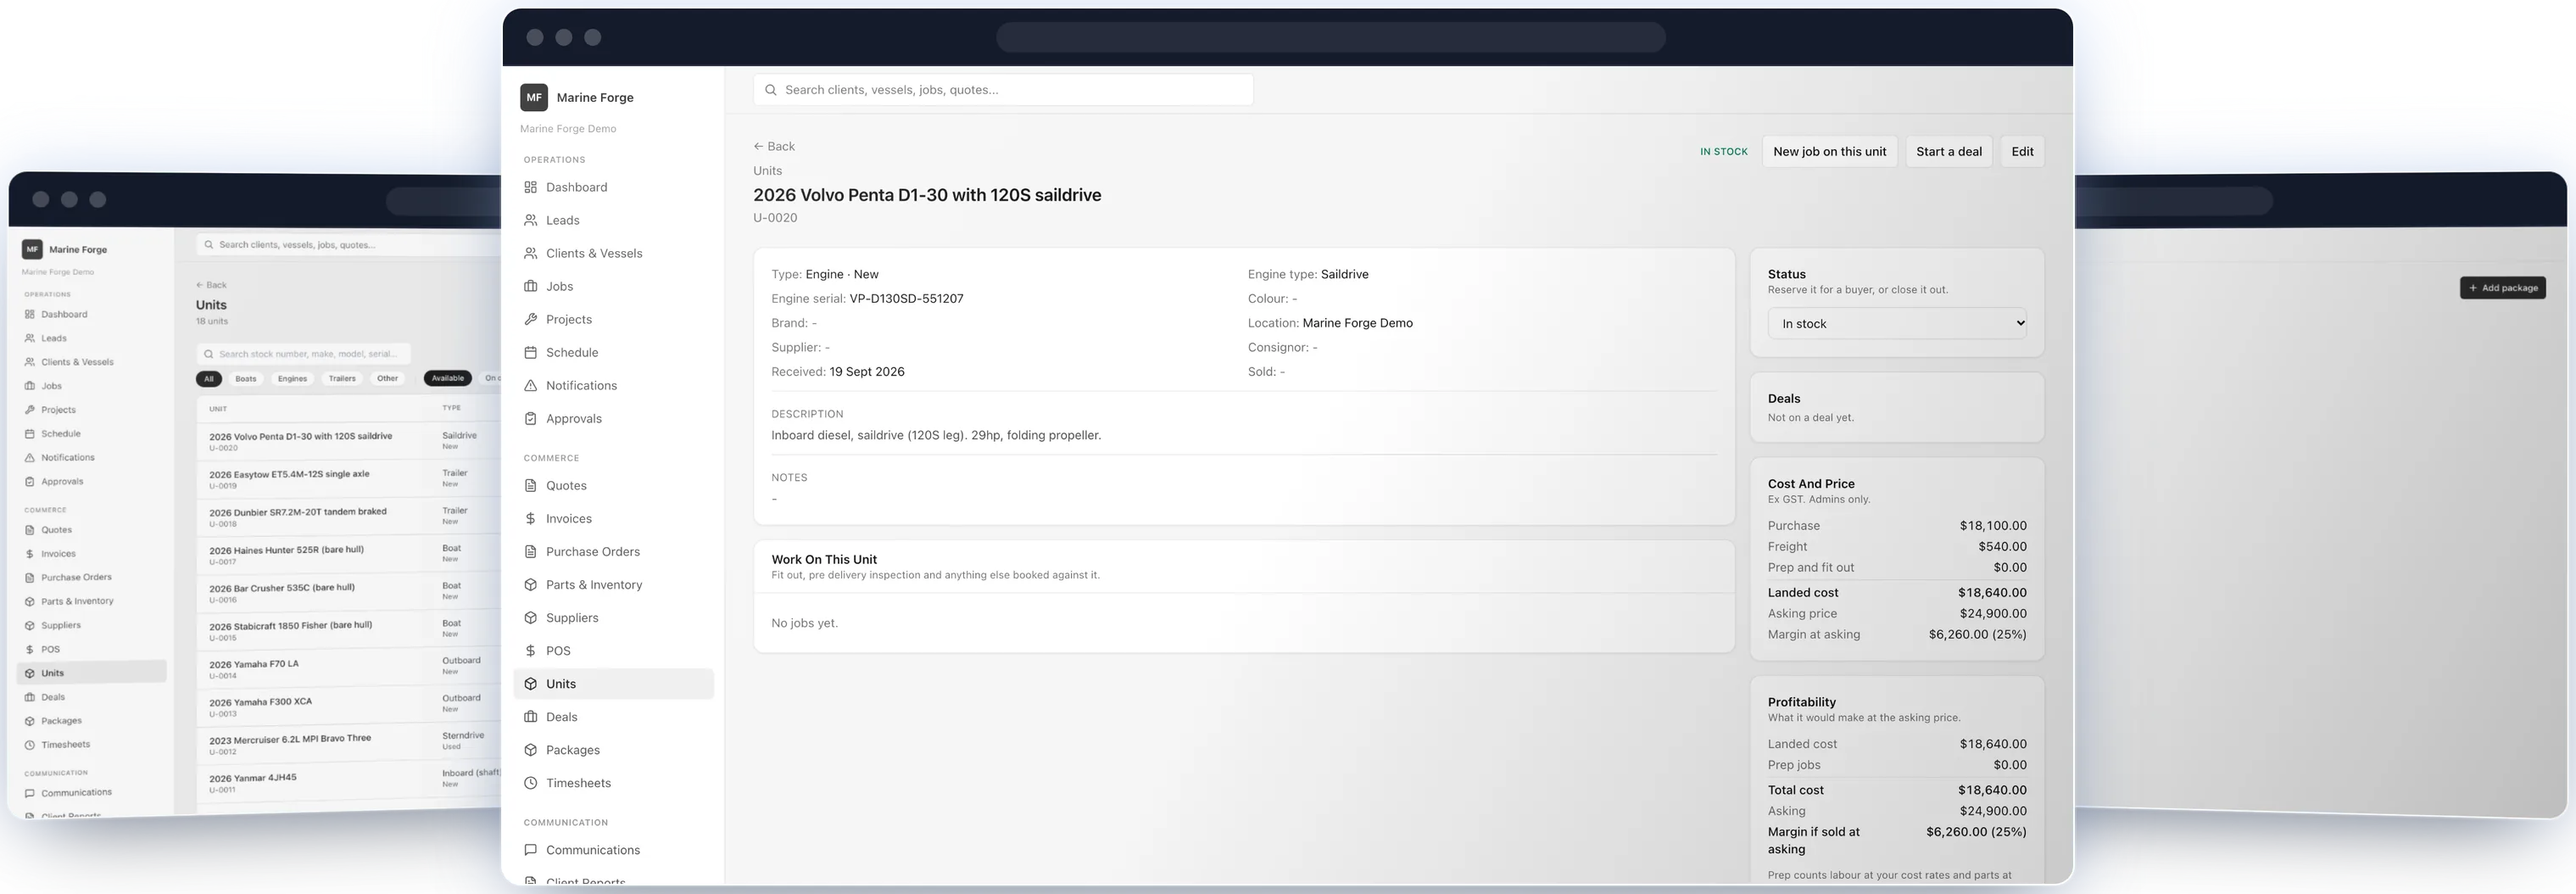Select Deals in the front window sidebar
This screenshot has width=2576, height=894.
coord(562,717)
